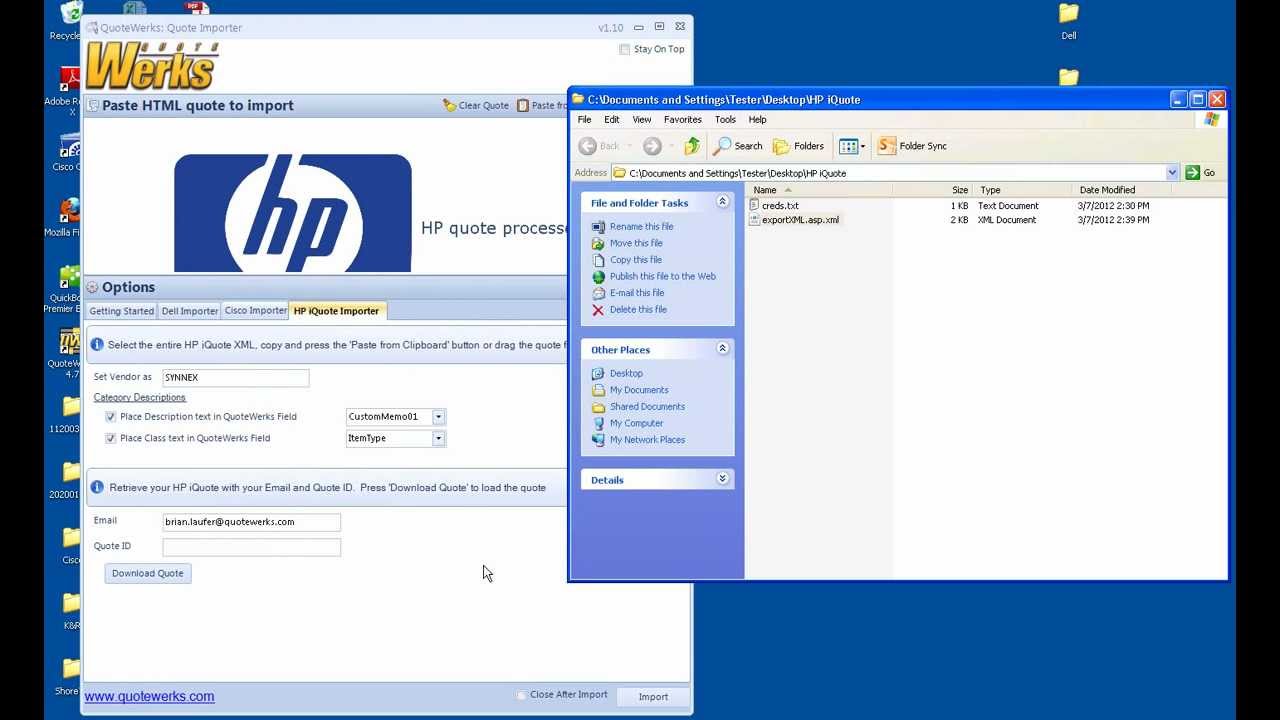
Task: Click the Forward arrow in Explorer toolbar
Action: 652,146
